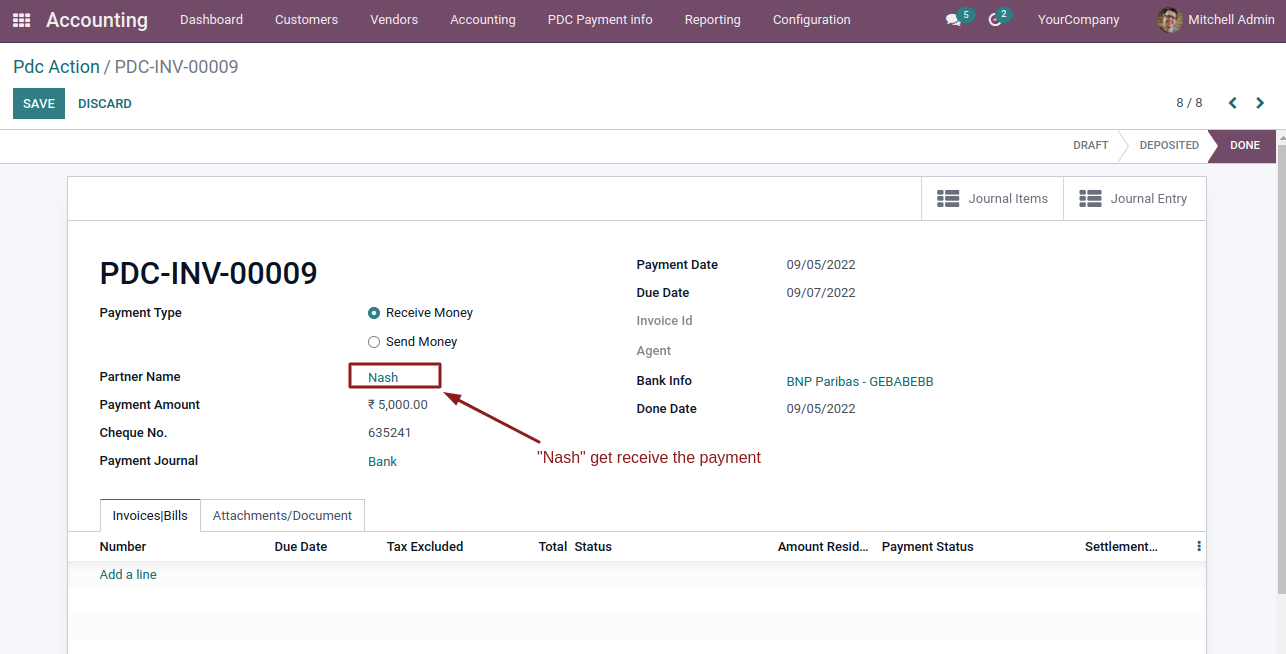Go back to Pdc Action breadcrumb

[x=56, y=67]
